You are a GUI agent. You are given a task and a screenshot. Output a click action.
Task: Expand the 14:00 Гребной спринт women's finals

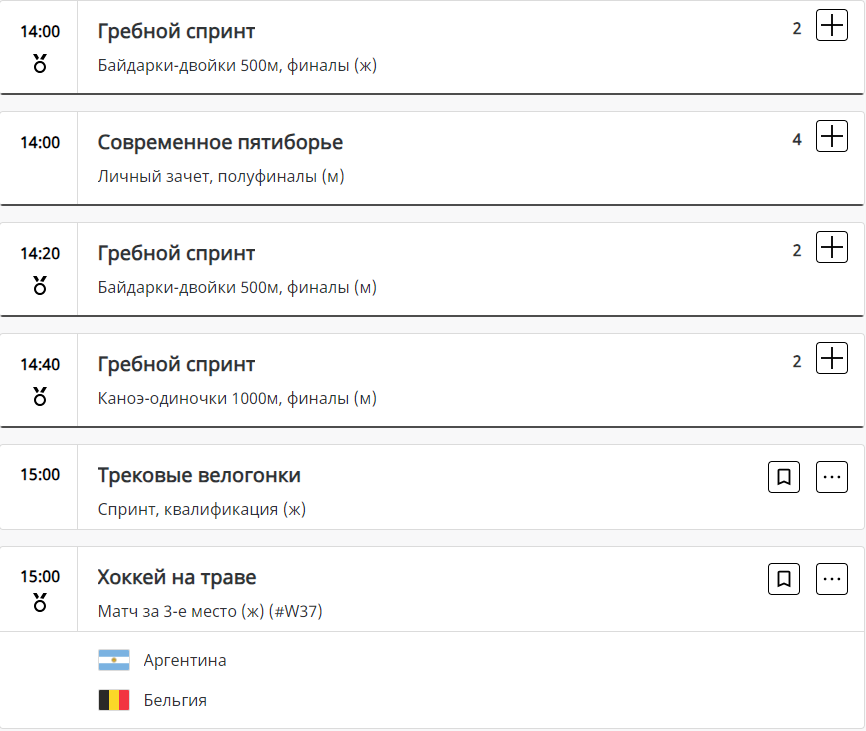[x=832, y=26]
